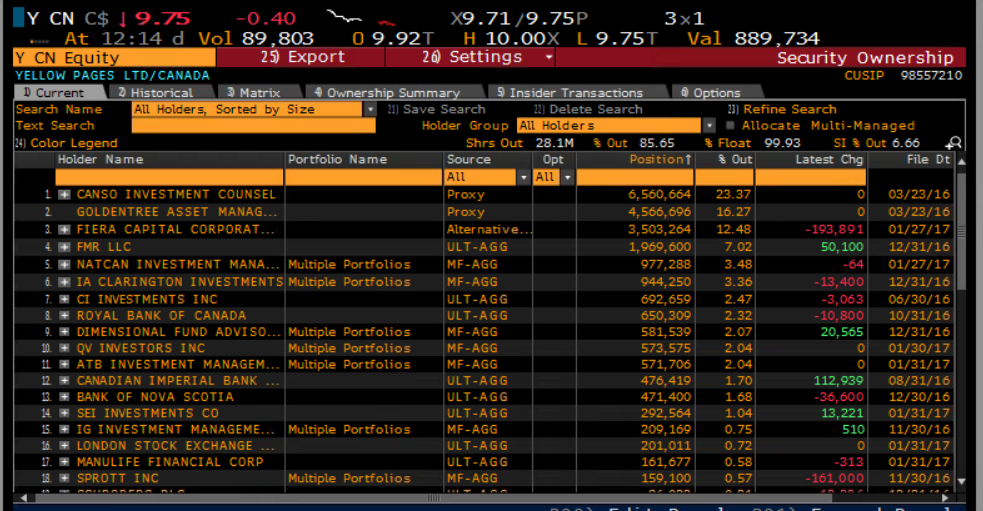Switch to Matrix tab
Viewport: 983px width, 511px height.
click(x=258, y=93)
